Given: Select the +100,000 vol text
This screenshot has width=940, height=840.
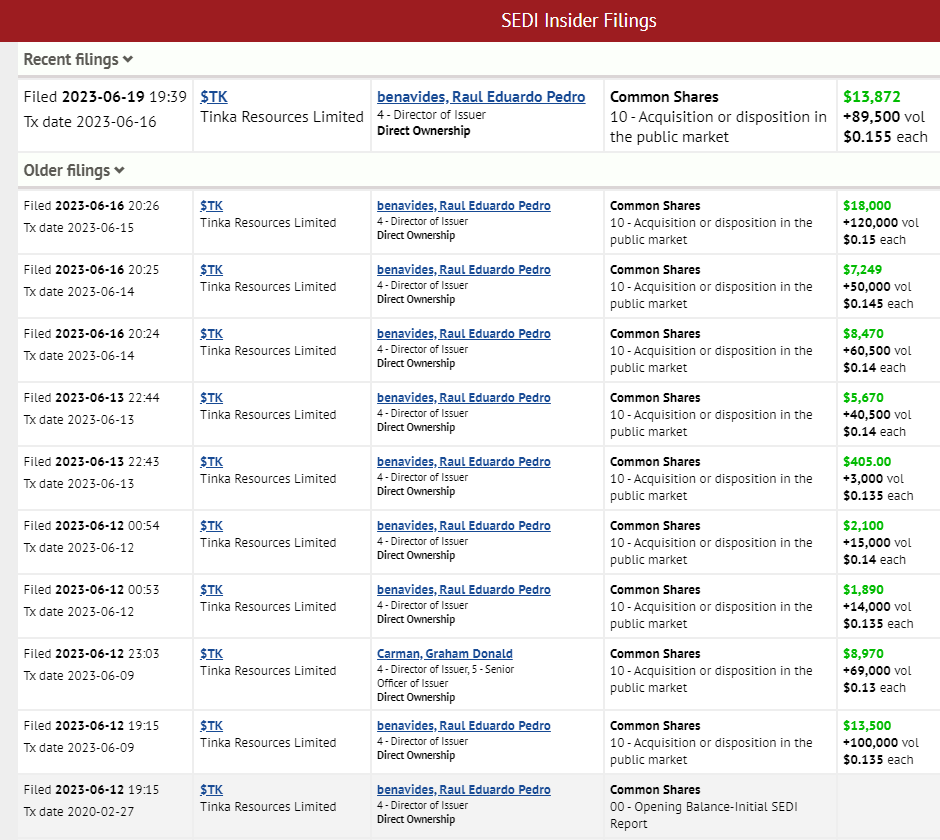Looking at the screenshot, I should (881, 743).
